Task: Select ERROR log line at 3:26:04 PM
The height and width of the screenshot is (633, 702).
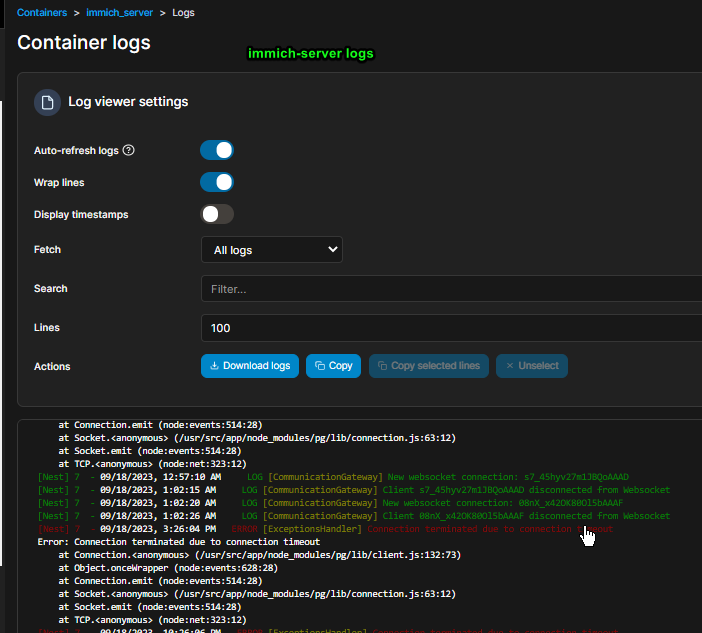Action: pos(325,529)
